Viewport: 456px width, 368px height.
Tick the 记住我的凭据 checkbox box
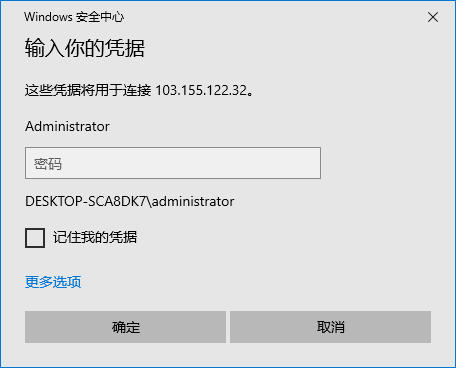[35, 238]
